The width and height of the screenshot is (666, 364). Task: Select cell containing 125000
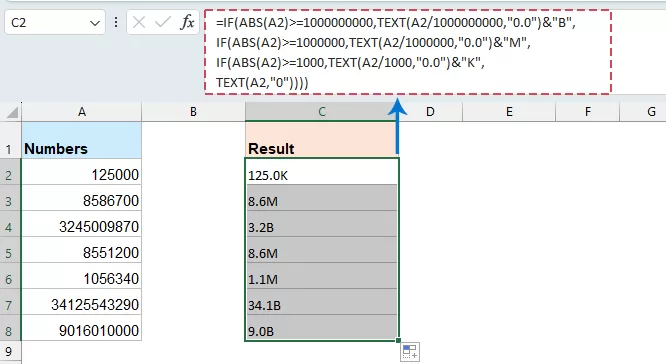[x=82, y=172]
